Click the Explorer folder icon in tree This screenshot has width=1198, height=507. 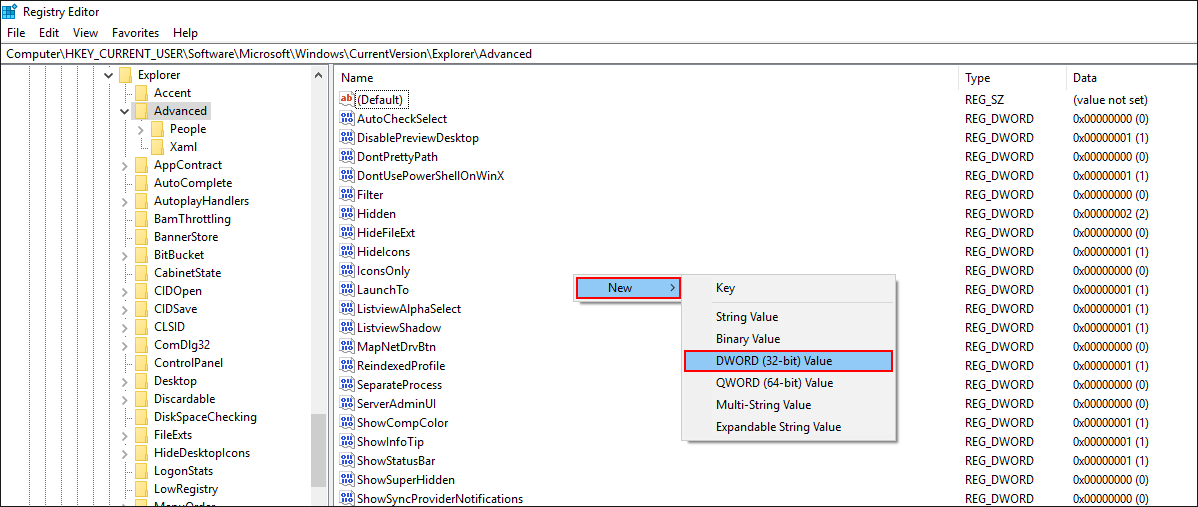125,75
